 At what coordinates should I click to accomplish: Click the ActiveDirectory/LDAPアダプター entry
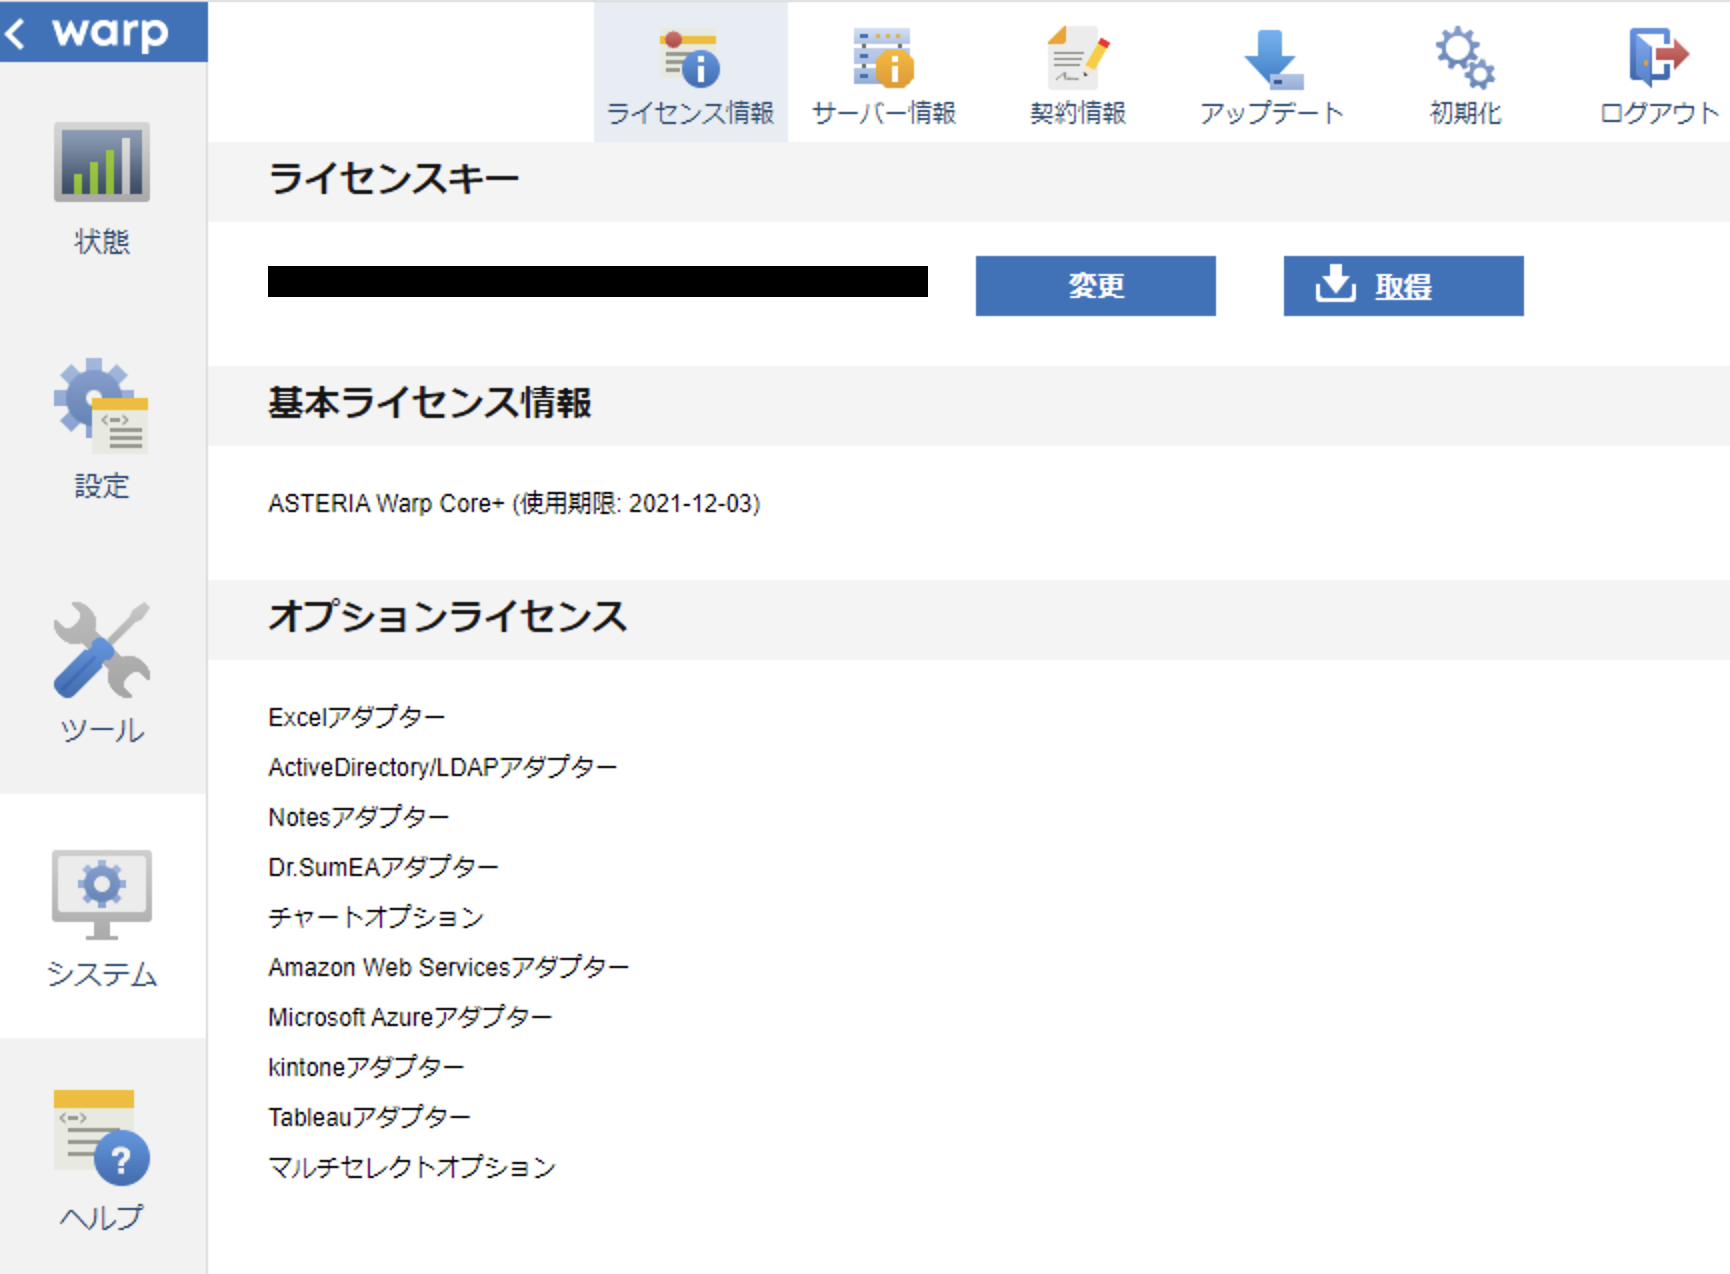pyautogui.click(x=442, y=767)
